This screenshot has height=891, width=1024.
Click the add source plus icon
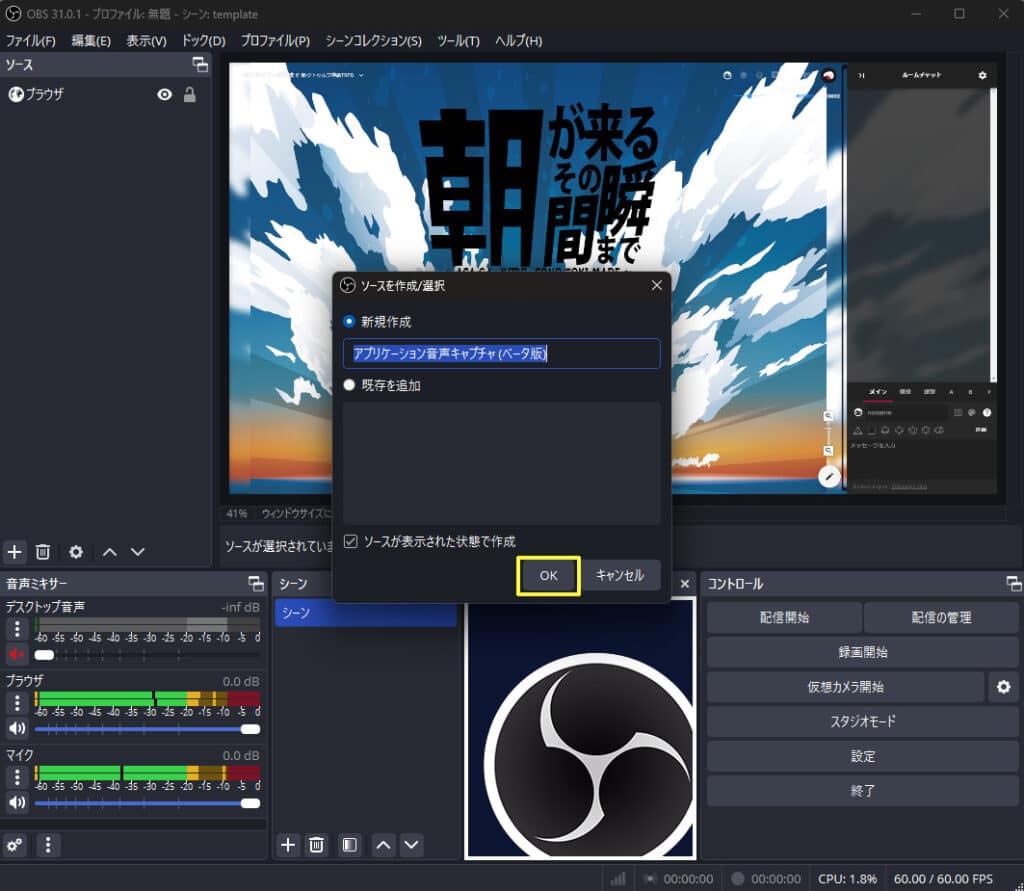pos(15,552)
